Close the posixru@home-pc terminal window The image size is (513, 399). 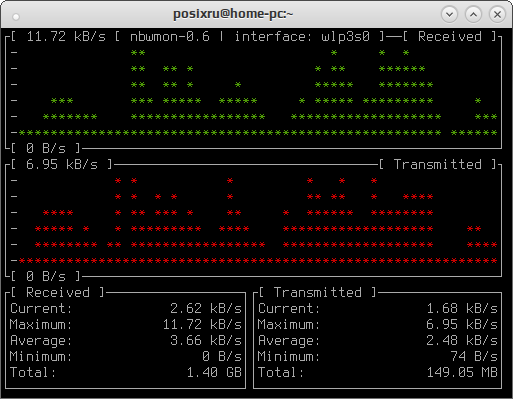point(497,15)
